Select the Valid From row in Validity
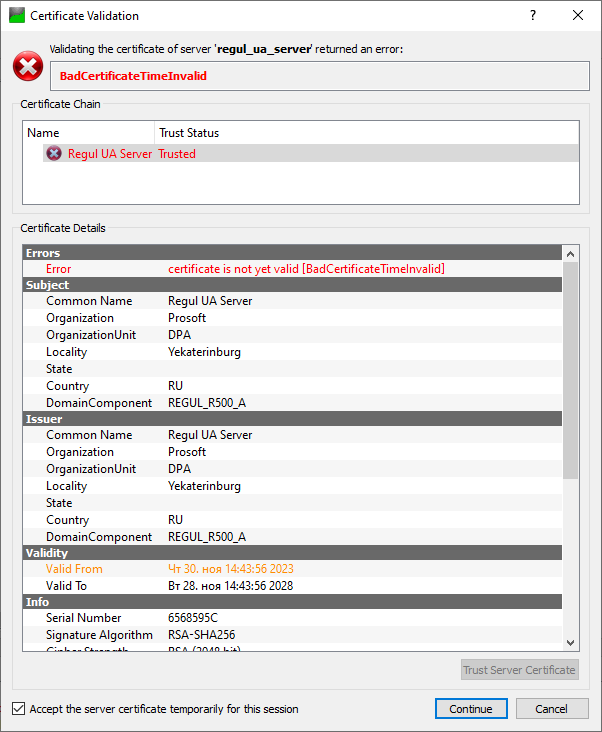The width and height of the screenshot is (602, 732). (292, 569)
